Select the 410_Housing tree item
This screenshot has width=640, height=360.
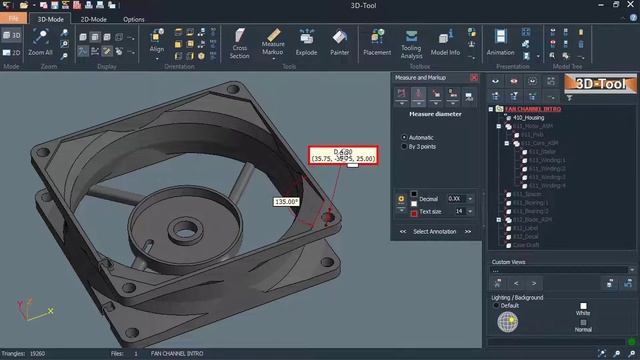click(529, 118)
